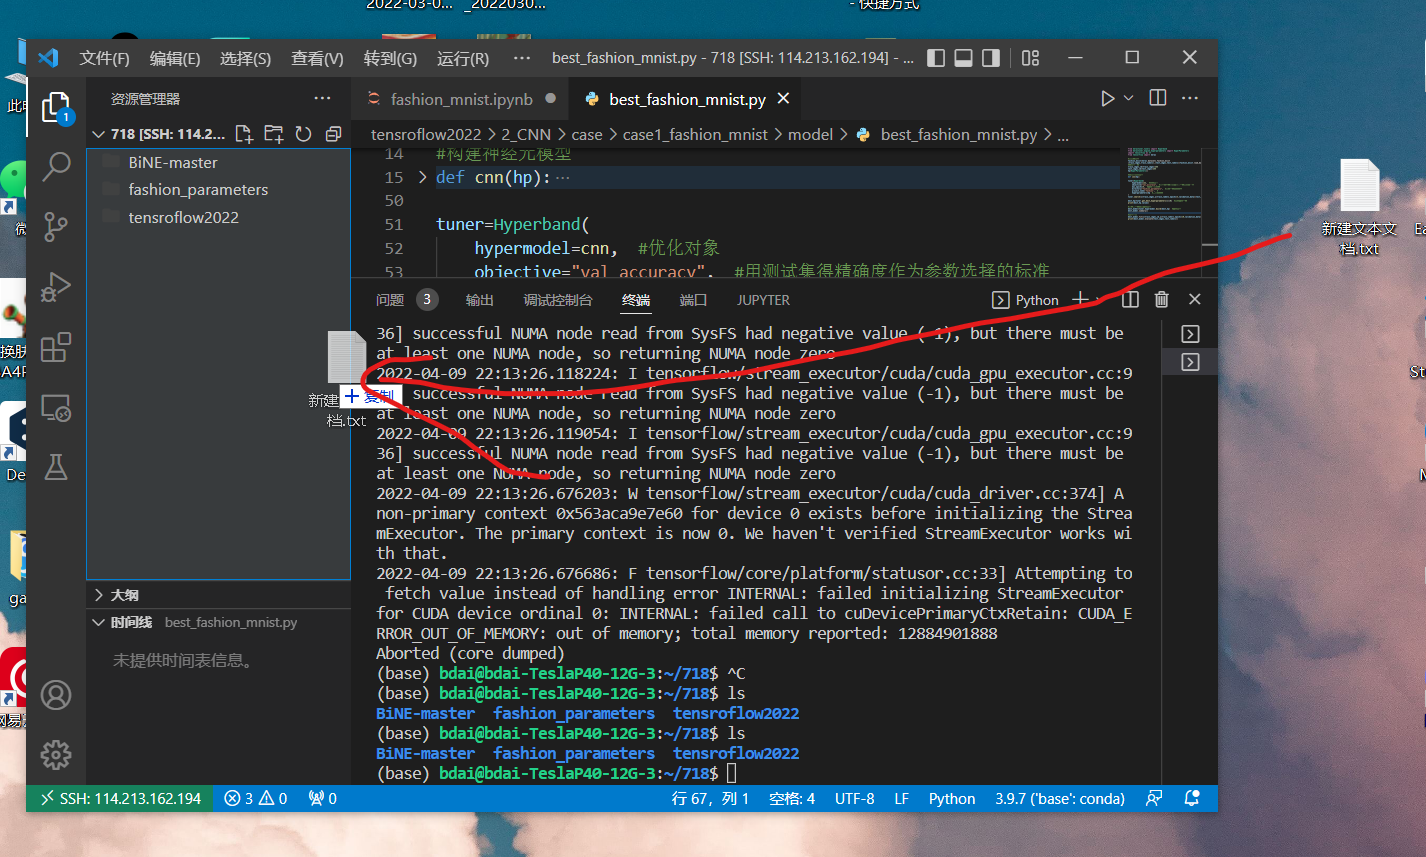Open the Testing flask view
This screenshot has height=857, width=1426.
click(x=56, y=467)
